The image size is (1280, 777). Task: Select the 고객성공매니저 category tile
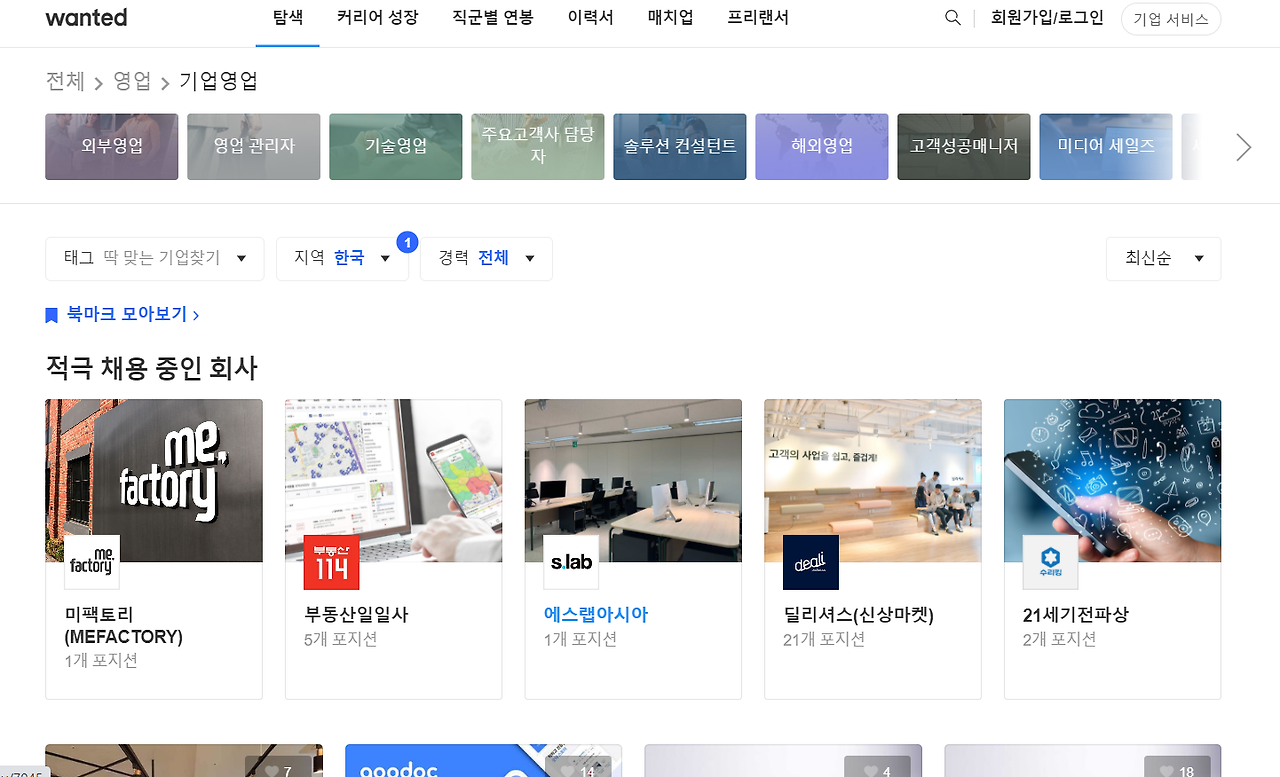[964, 146]
